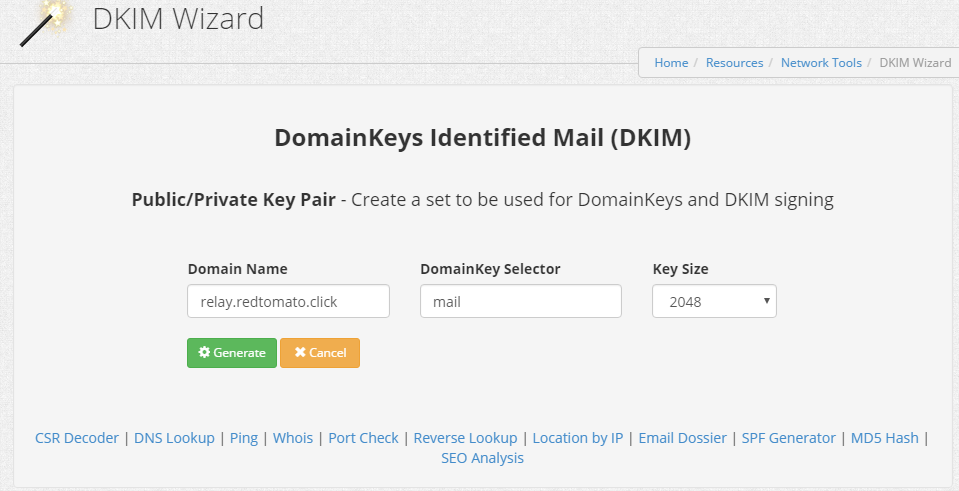The height and width of the screenshot is (491, 959).
Task: Open the Whois lookup link
Action: 293,438
